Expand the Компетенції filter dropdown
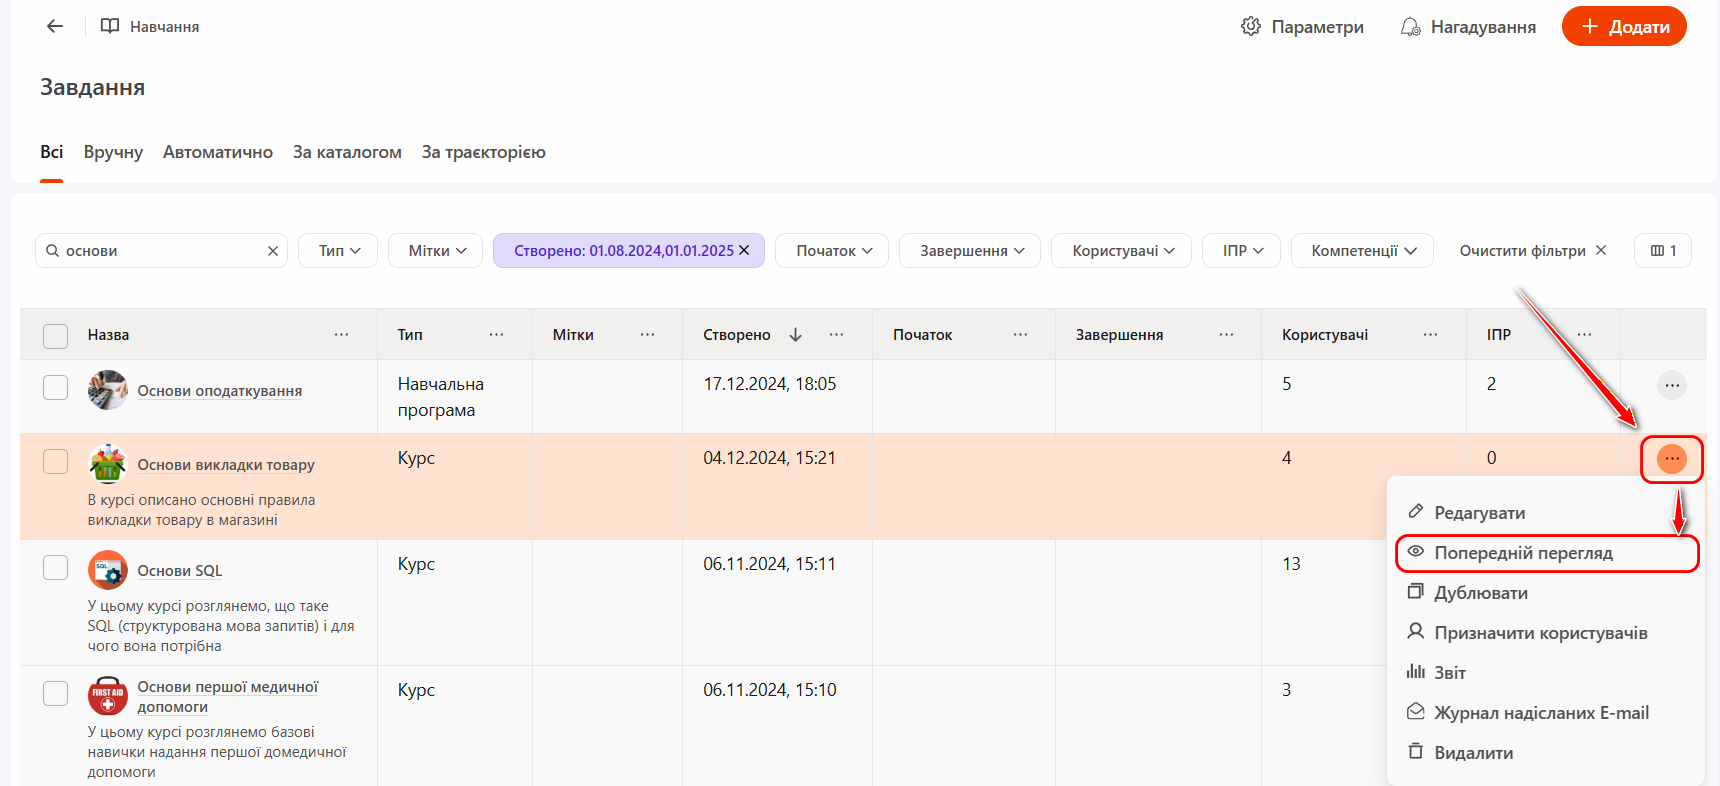 [1362, 251]
